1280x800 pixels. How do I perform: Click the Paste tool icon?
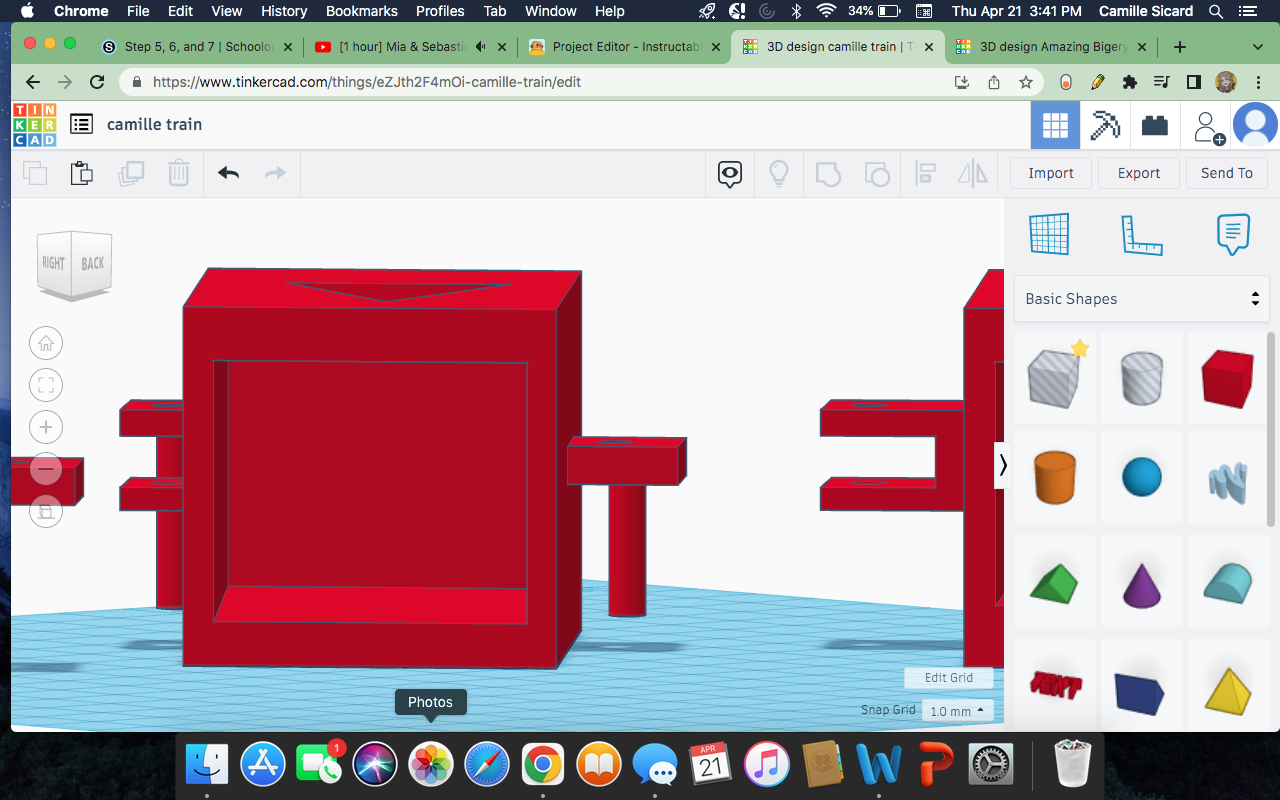click(x=82, y=173)
